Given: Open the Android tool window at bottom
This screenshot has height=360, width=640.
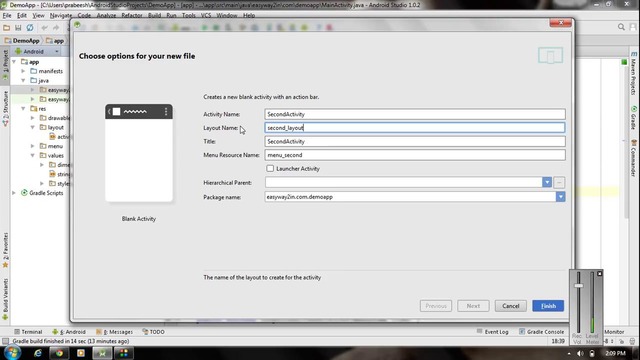Looking at the screenshot, I should pos(69,332).
